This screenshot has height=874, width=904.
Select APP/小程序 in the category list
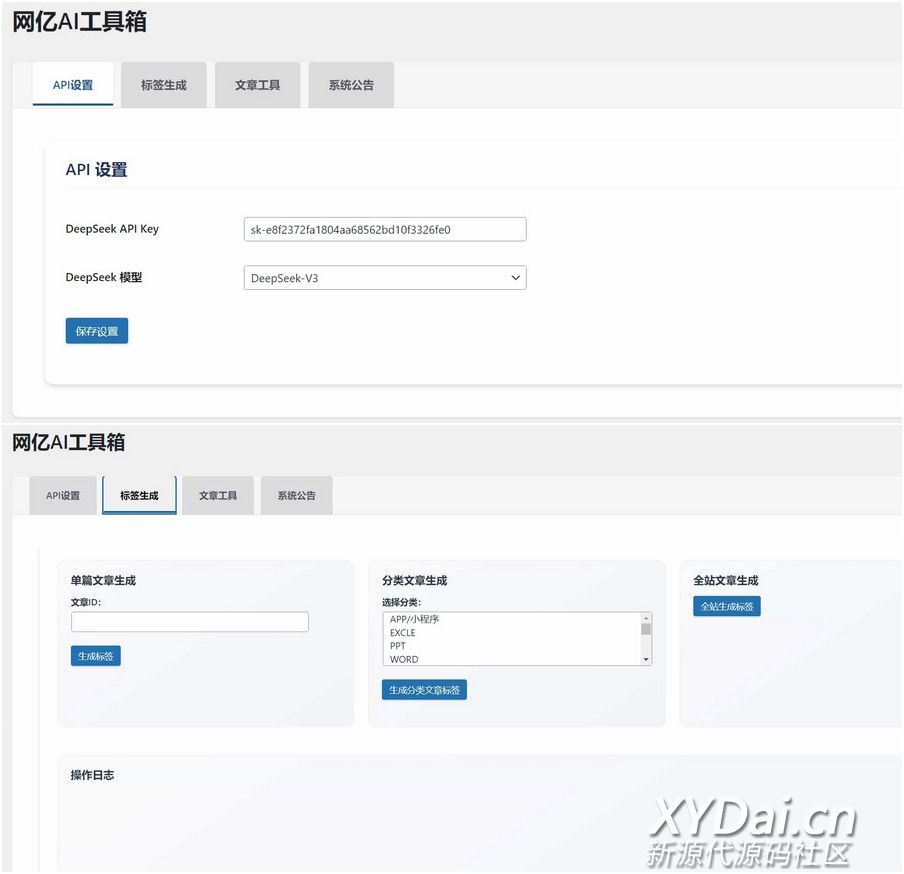(x=414, y=619)
